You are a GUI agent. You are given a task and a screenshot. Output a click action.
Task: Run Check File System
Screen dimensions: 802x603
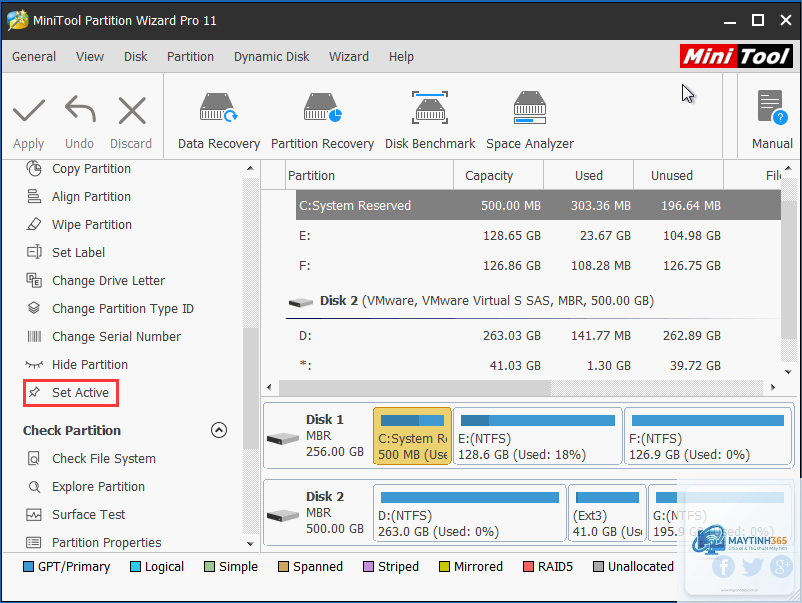tap(91, 459)
